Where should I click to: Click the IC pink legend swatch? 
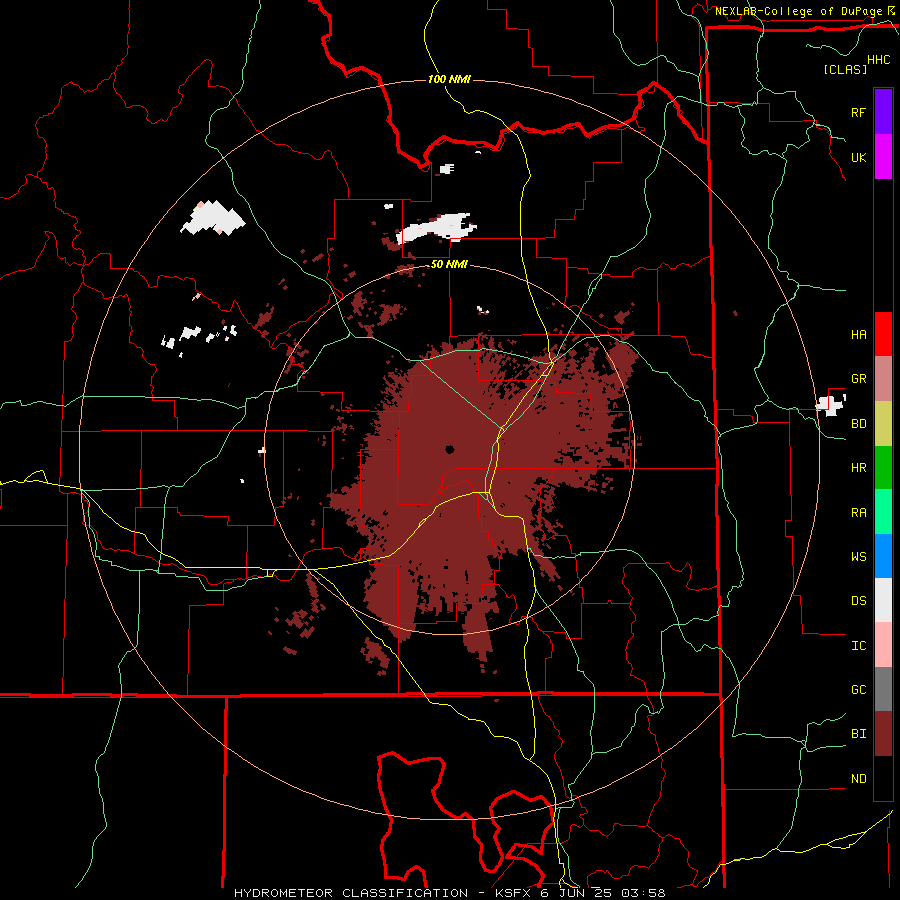click(x=883, y=645)
